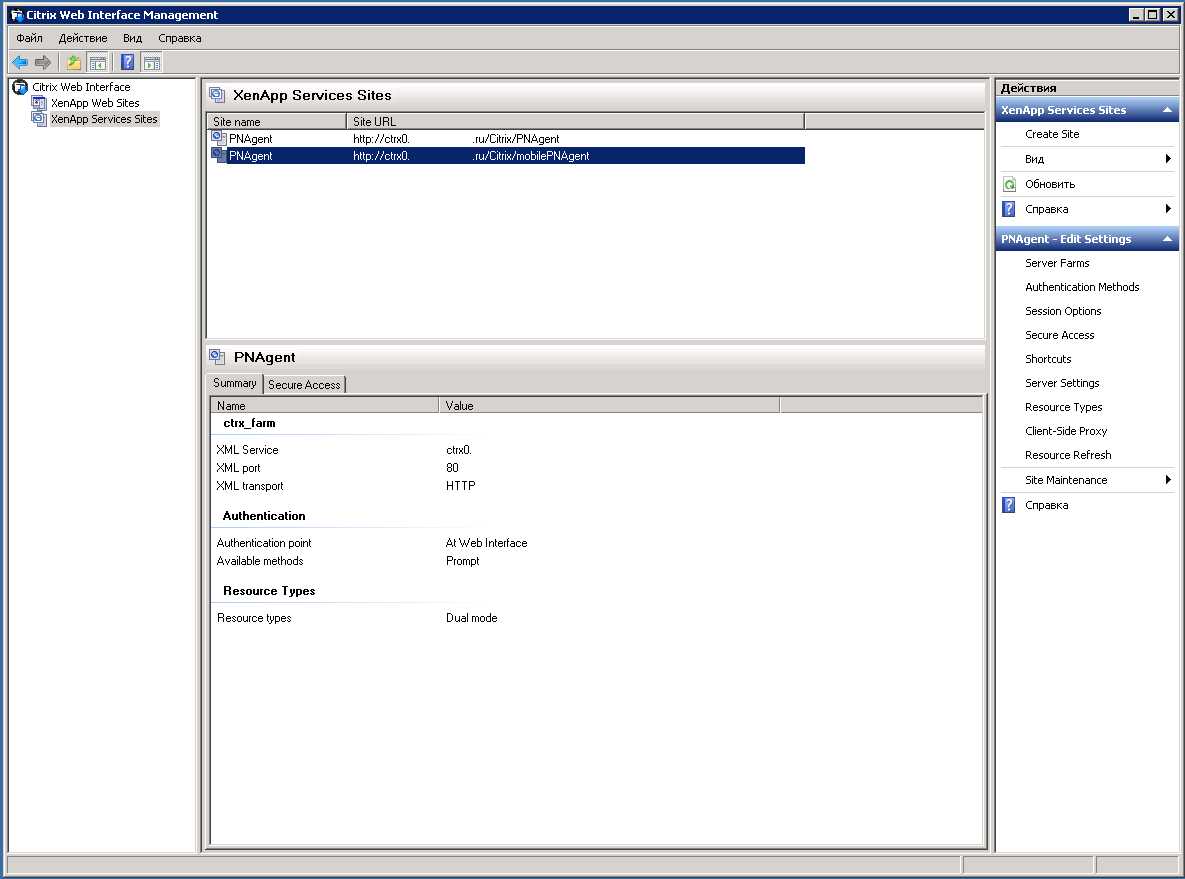The image size is (1185, 879).
Task: Select the XenApp Web Sites tree node
Action: 95,103
